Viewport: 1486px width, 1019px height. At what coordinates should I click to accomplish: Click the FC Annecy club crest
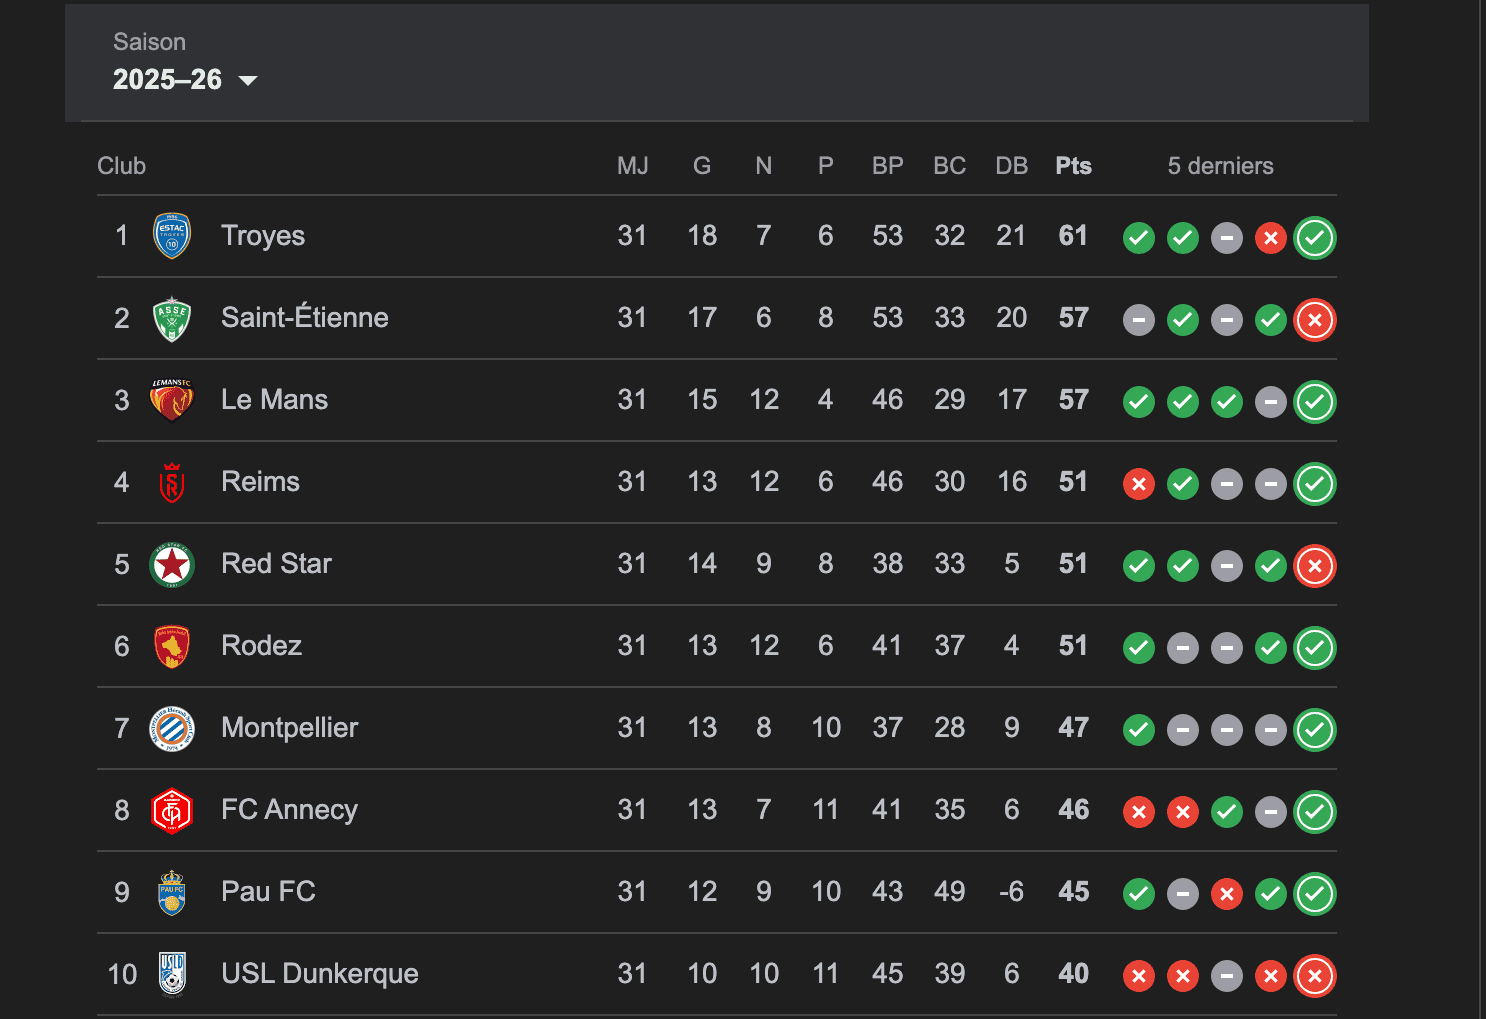pyautogui.click(x=172, y=811)
